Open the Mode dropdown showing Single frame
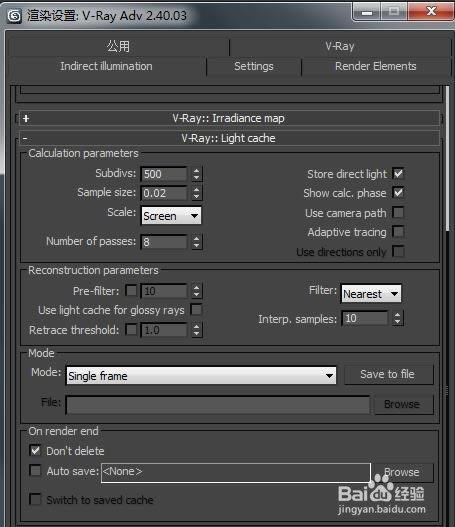 [x=201, y=375]
